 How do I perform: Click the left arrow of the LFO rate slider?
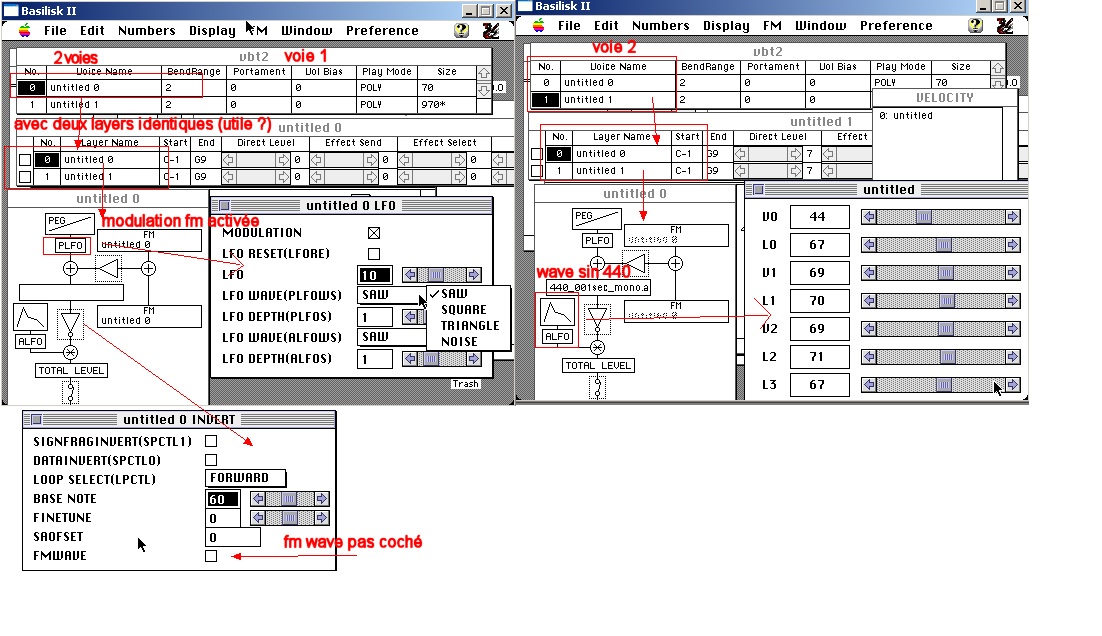[410, 275]
